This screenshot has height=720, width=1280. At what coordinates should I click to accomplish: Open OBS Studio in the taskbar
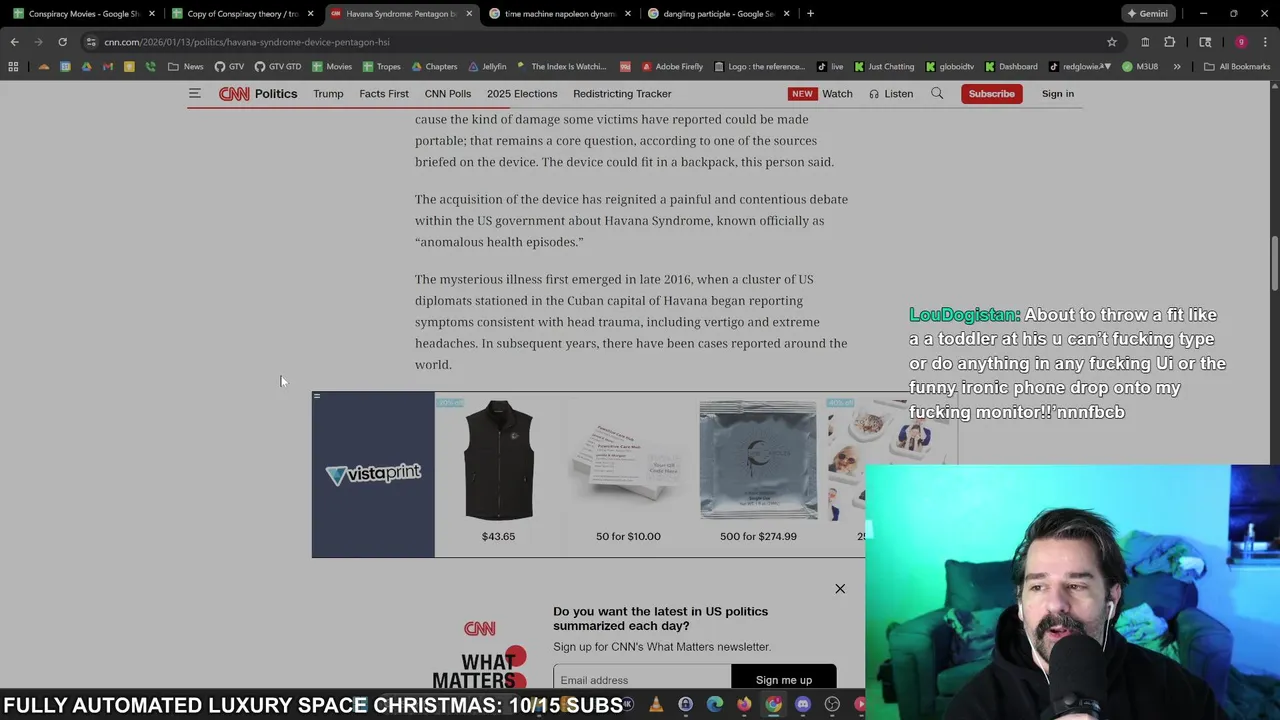(832, 705)
